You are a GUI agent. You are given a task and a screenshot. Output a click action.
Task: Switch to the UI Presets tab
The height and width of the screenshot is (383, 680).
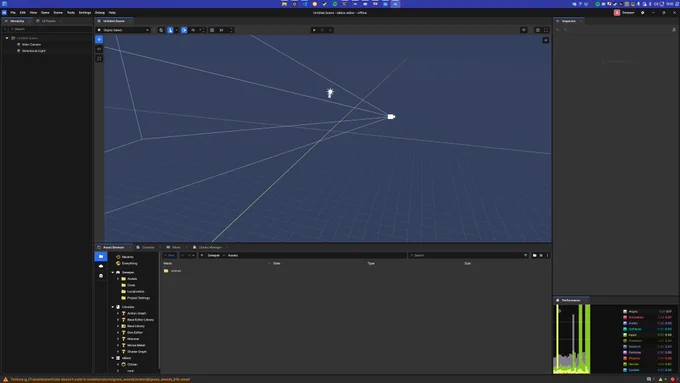pos(49,21)
